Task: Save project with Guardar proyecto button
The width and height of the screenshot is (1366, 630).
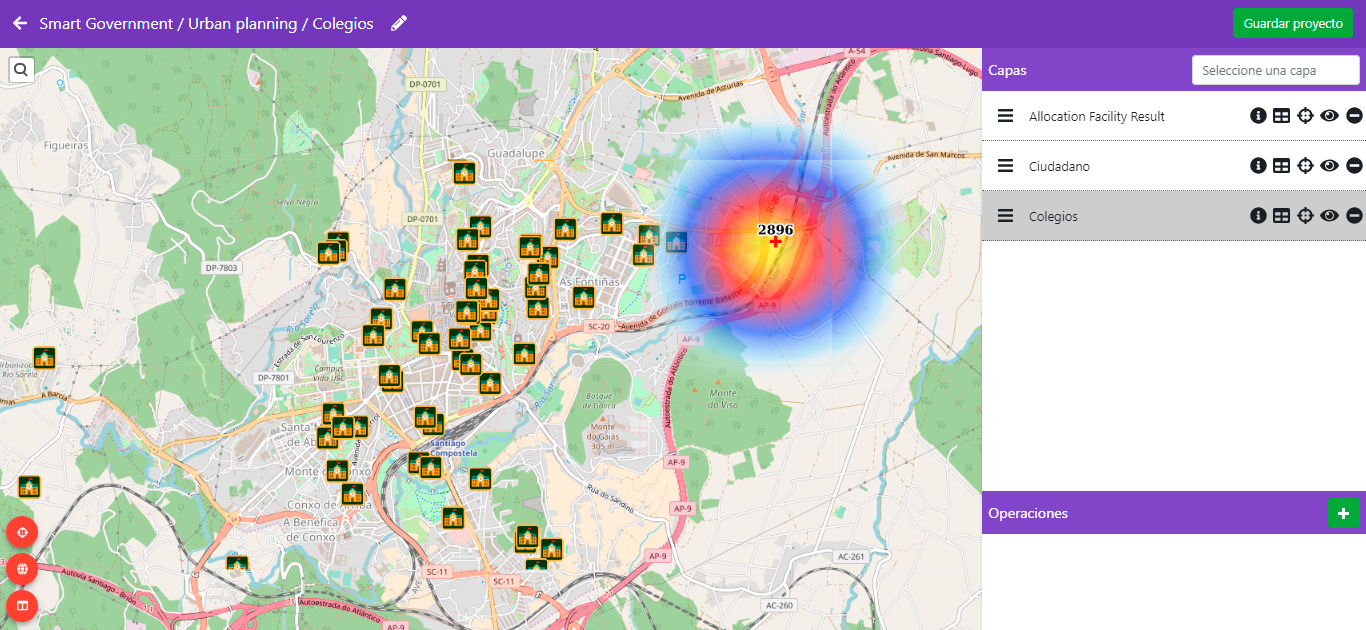Action: pyautogui.click(x=1292, y=23)
